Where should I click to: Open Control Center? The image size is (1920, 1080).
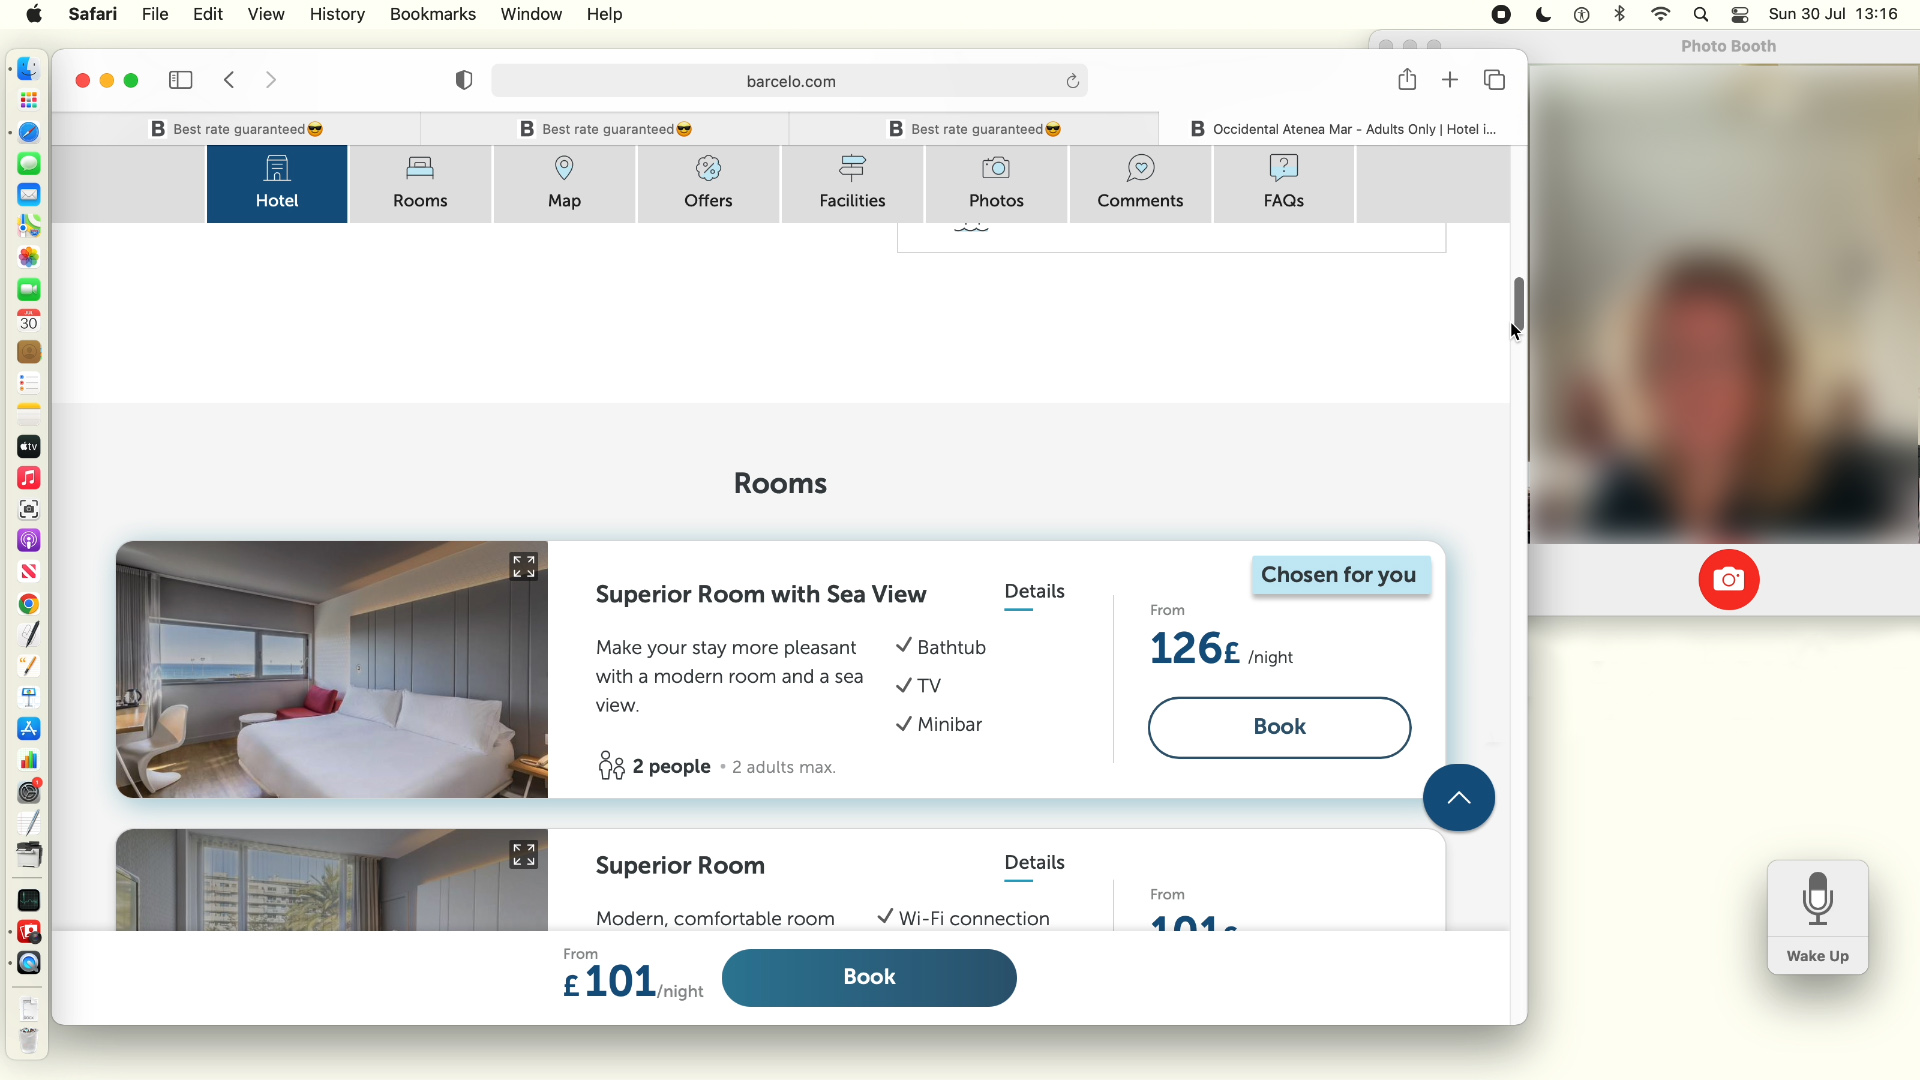click(x=1740, y=14)
